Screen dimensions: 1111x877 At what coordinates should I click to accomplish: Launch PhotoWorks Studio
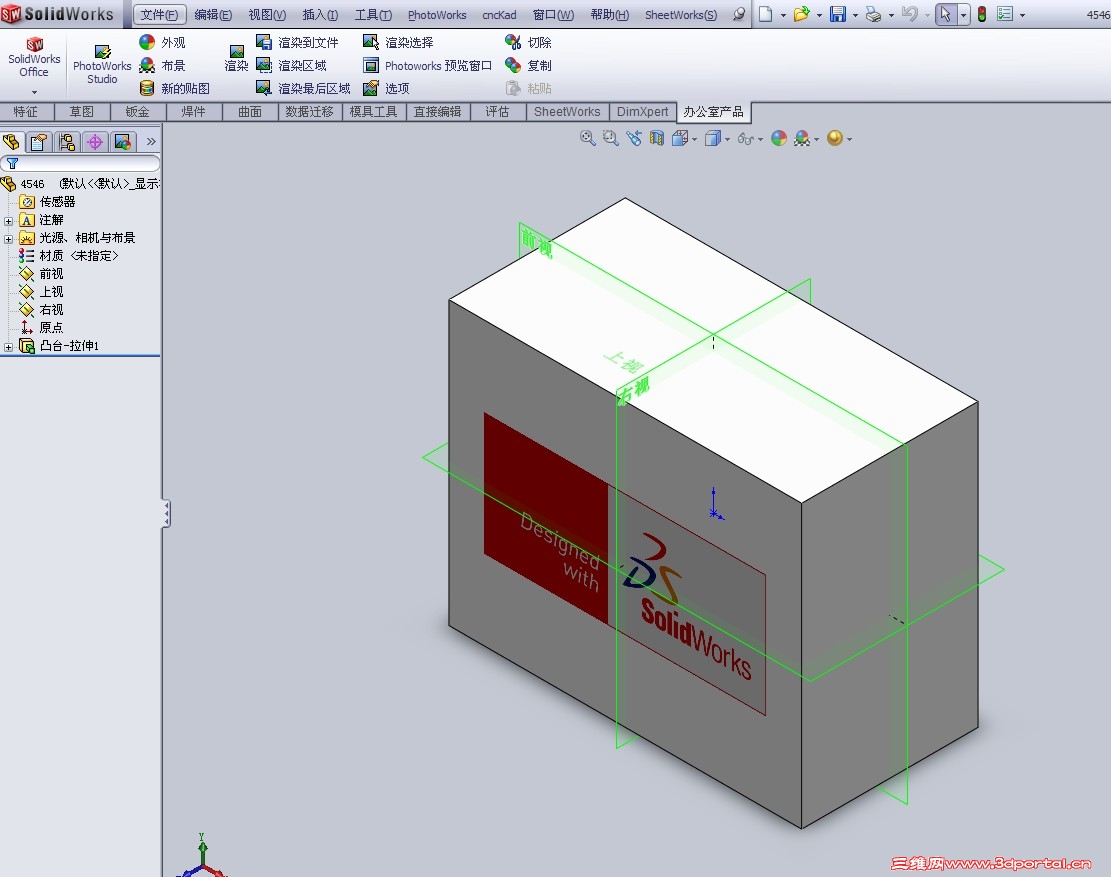[102, 64]
